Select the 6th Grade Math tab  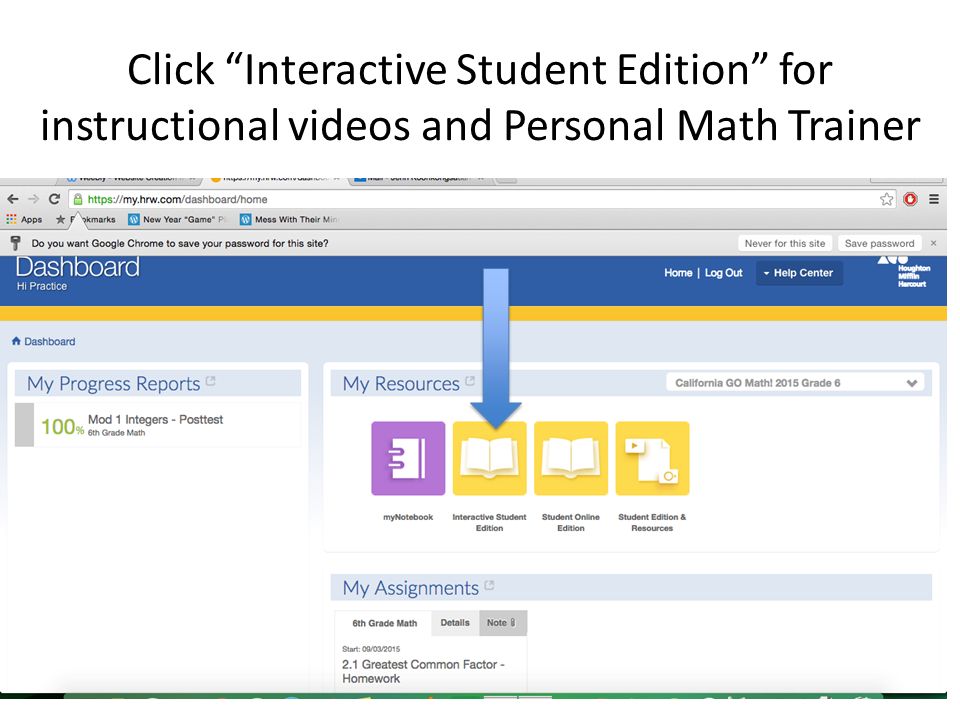coord(384,623)
